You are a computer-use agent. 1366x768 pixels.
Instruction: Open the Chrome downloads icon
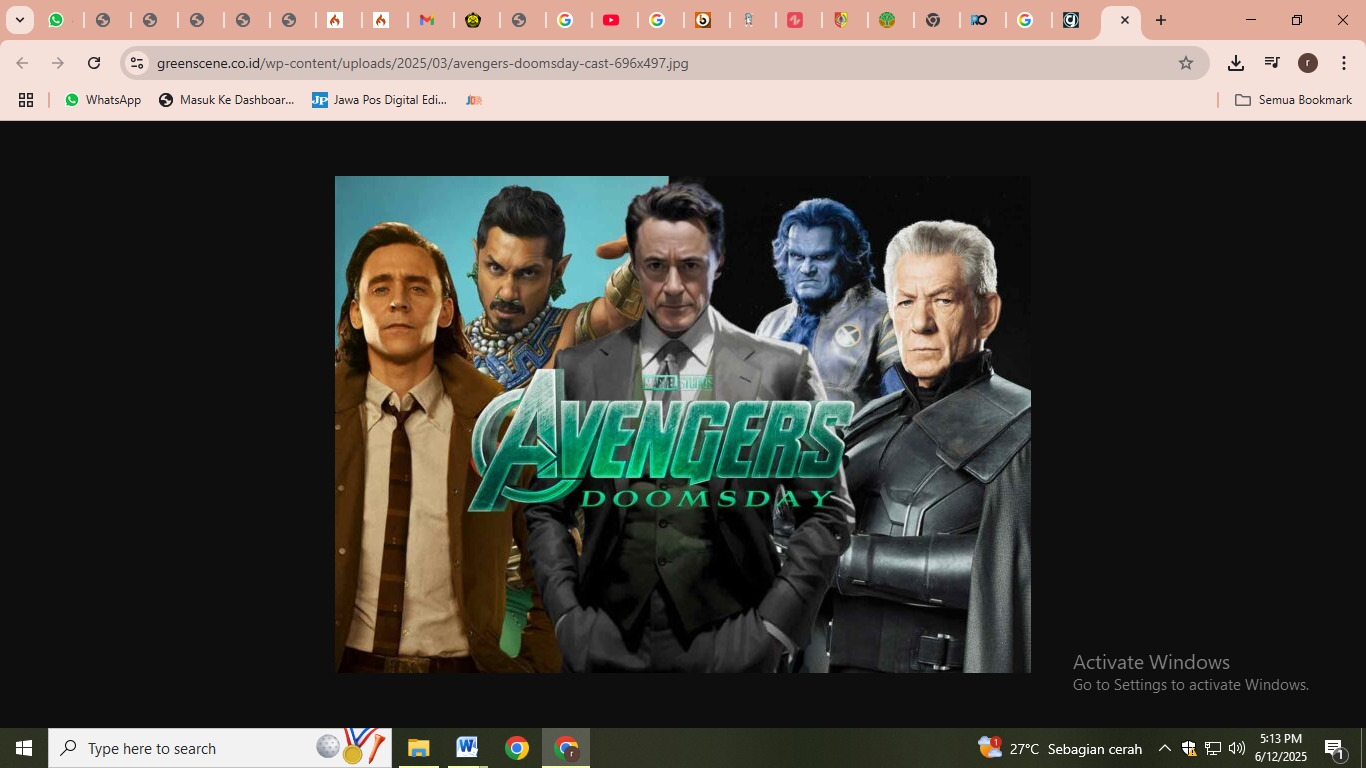[1236, 63]
